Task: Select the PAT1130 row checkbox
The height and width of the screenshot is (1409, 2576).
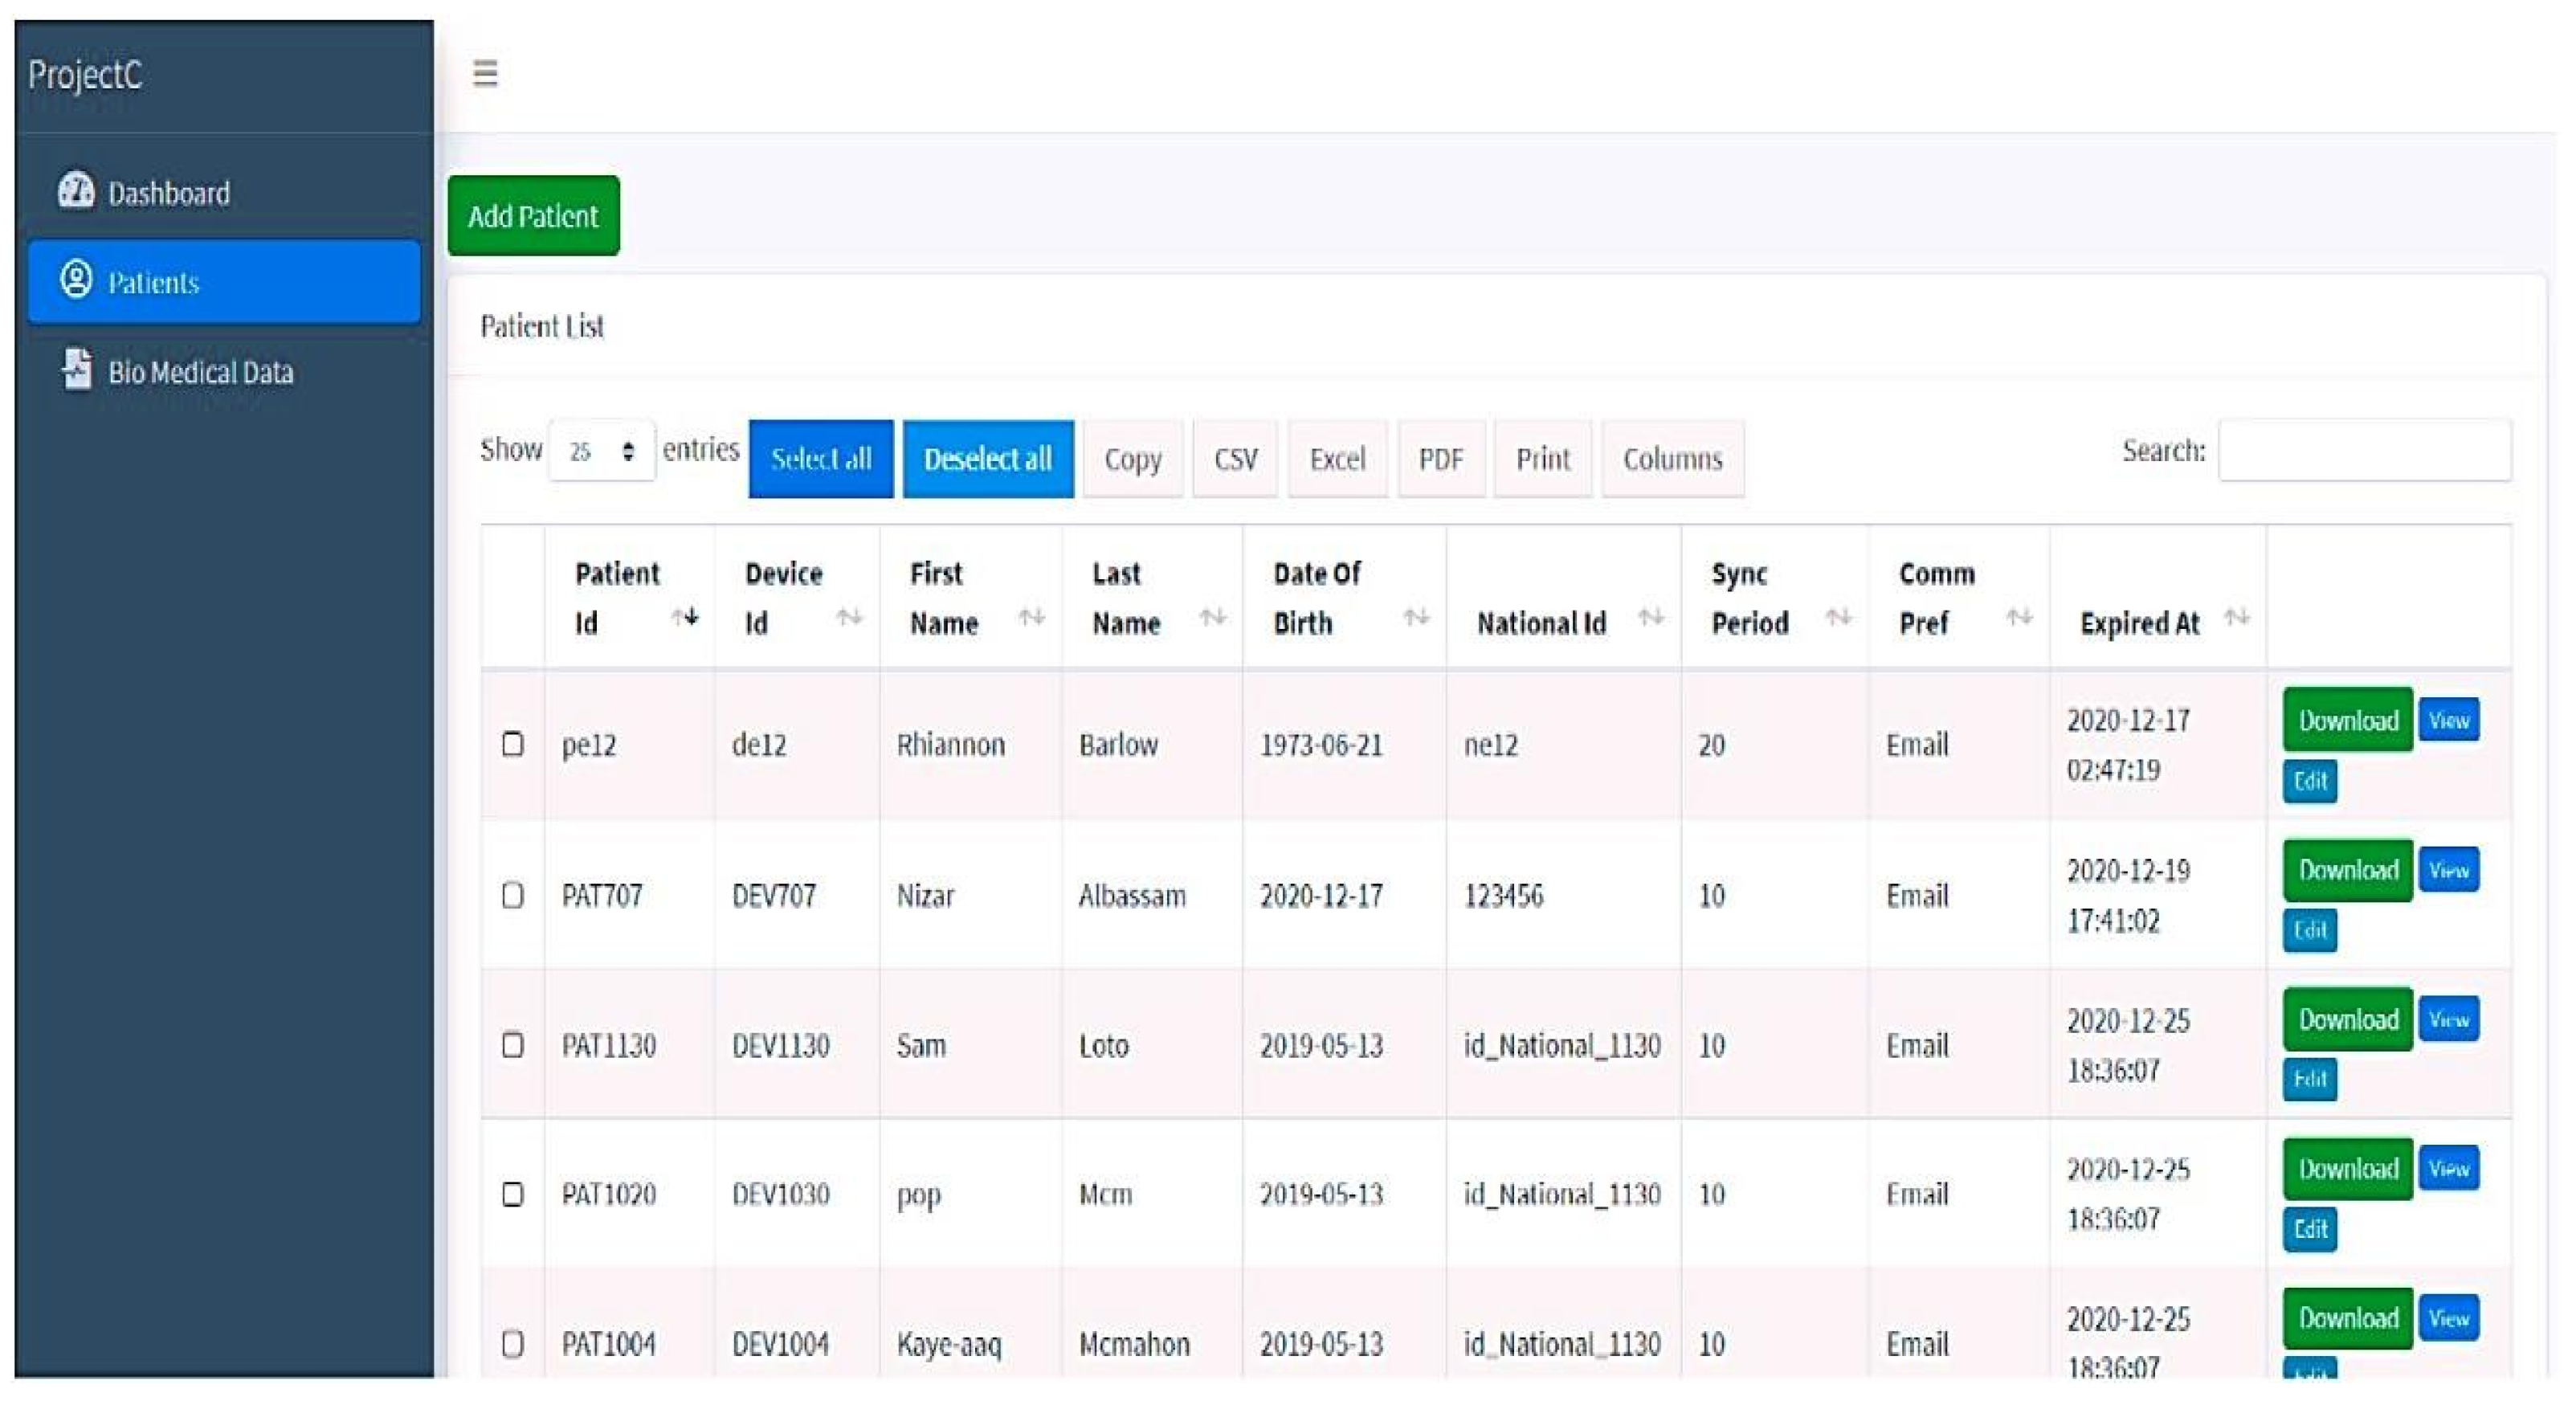Action: (x=513, y=1044)
